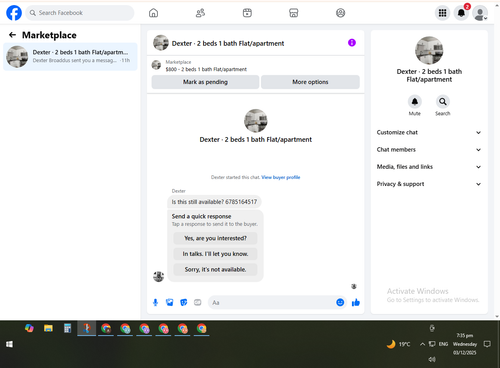Open the Marketplace storefront tab
Screen dimensions: 500x368
click(293, 13)
